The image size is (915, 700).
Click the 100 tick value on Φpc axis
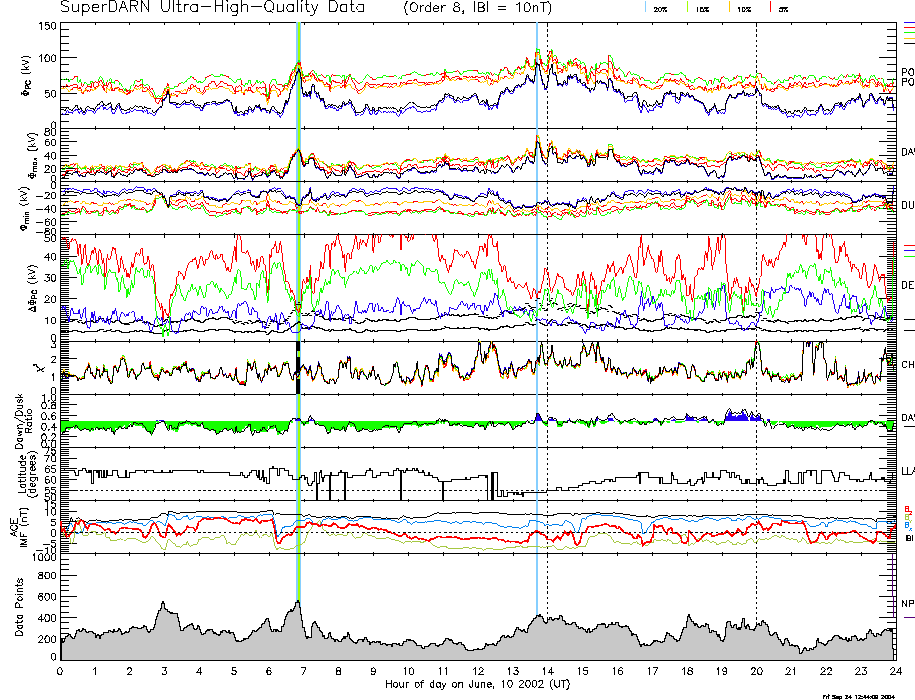tap(47, 58)
